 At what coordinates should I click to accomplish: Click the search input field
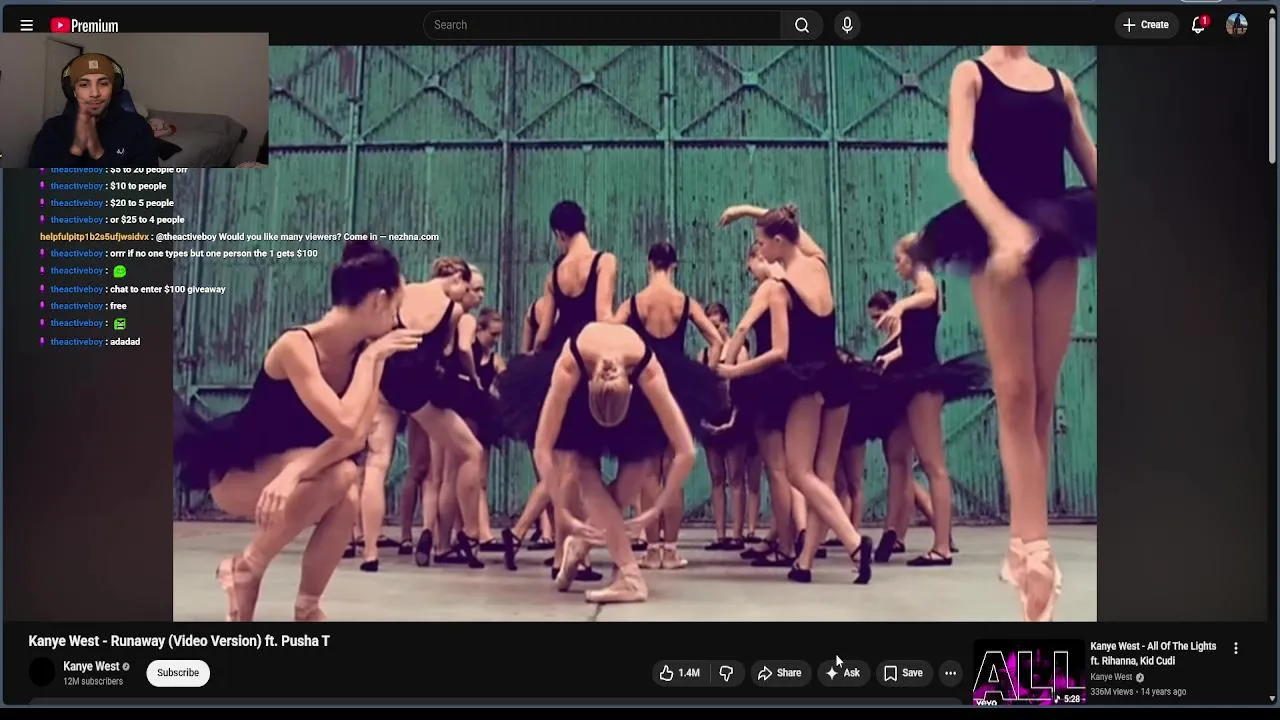pyautogui.click(x=602, y=25)
